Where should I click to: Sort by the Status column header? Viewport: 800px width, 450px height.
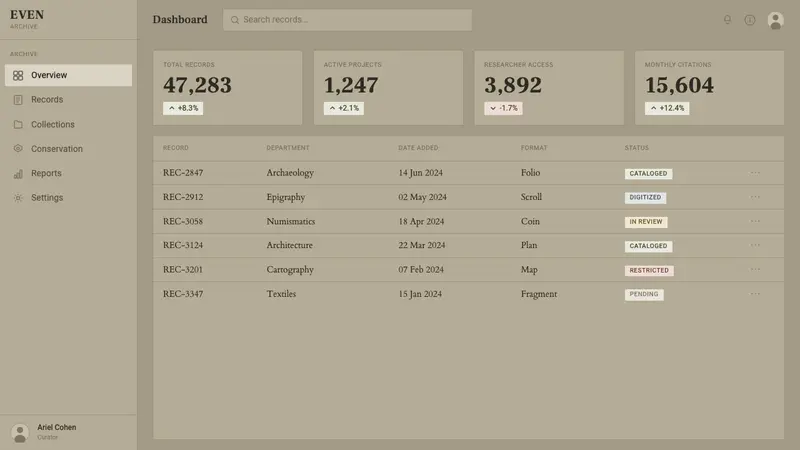pos(637,148)
